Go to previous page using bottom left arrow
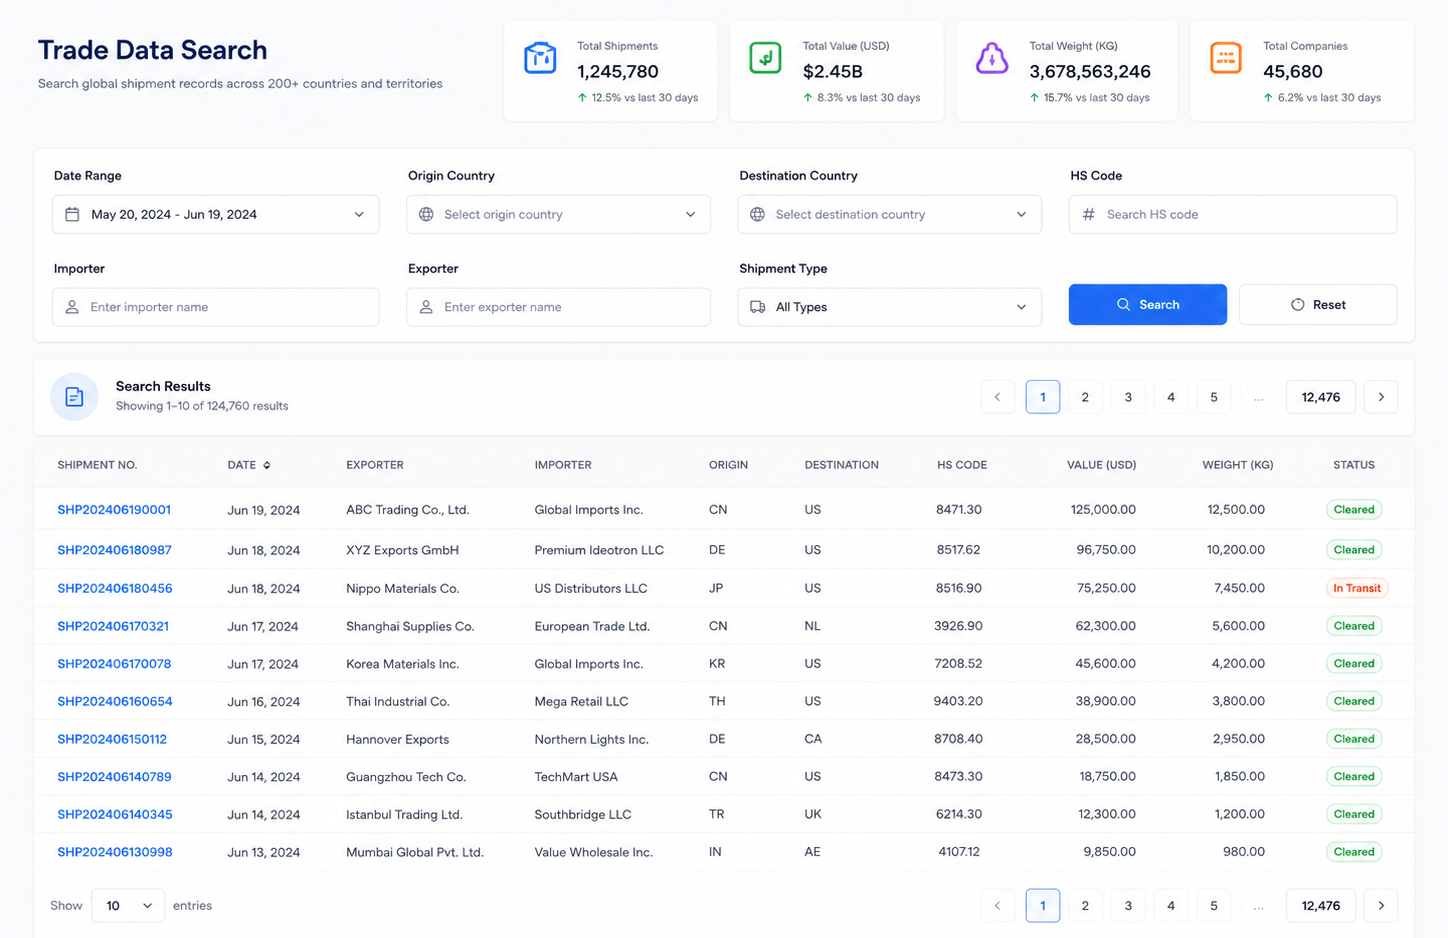Screen dimensions: 1448x938 [997, 905]
